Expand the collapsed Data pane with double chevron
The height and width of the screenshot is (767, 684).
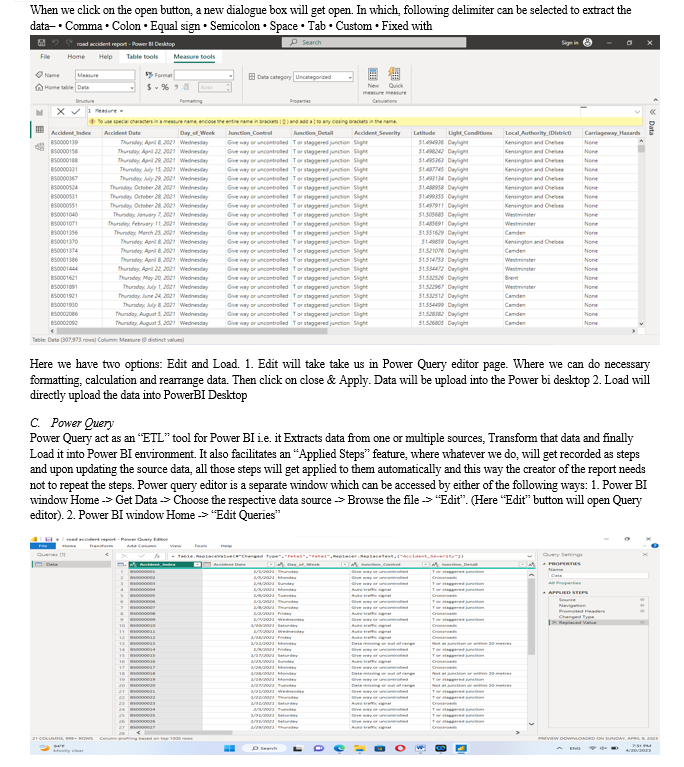coord(652,112)
